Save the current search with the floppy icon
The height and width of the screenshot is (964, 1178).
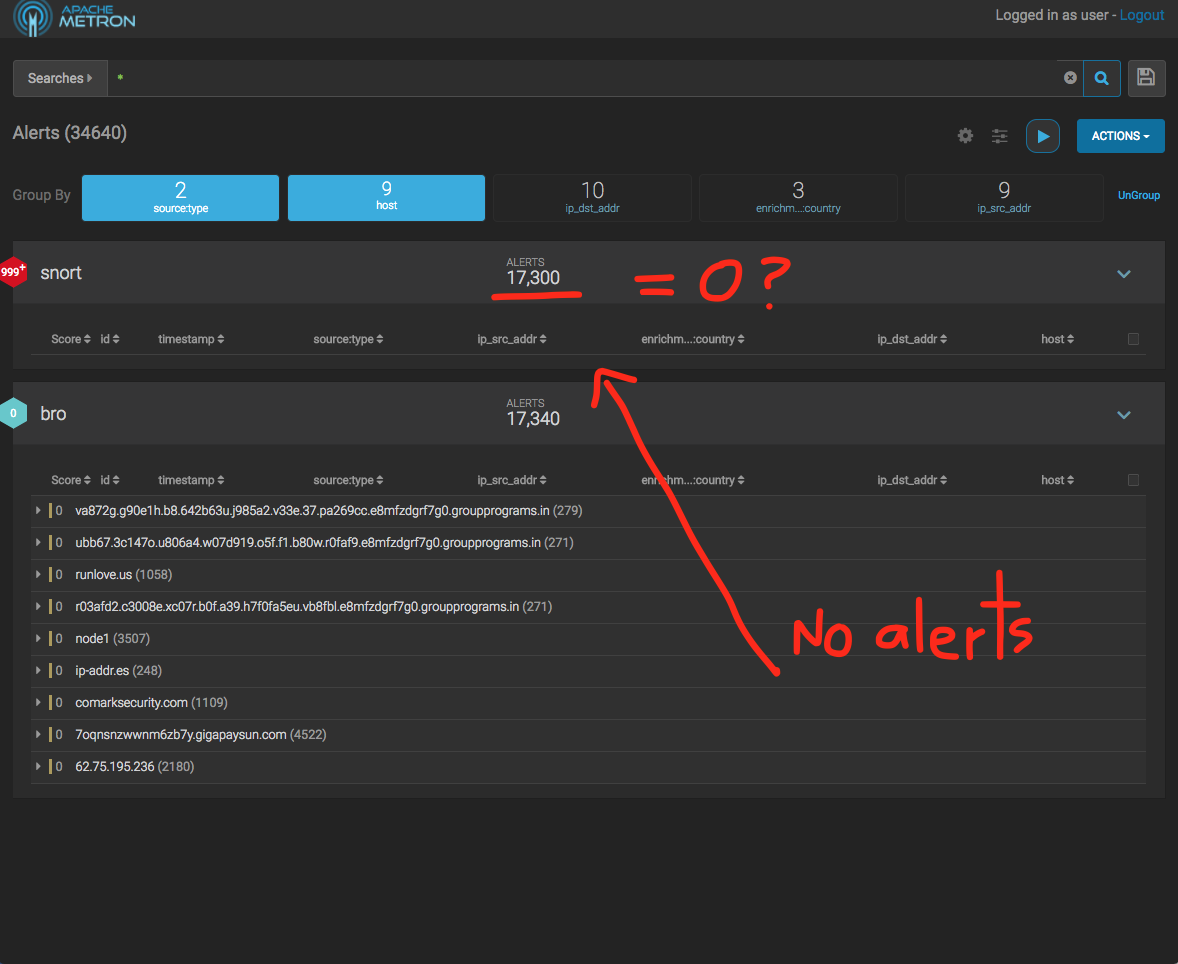(x=1146, y=77)
